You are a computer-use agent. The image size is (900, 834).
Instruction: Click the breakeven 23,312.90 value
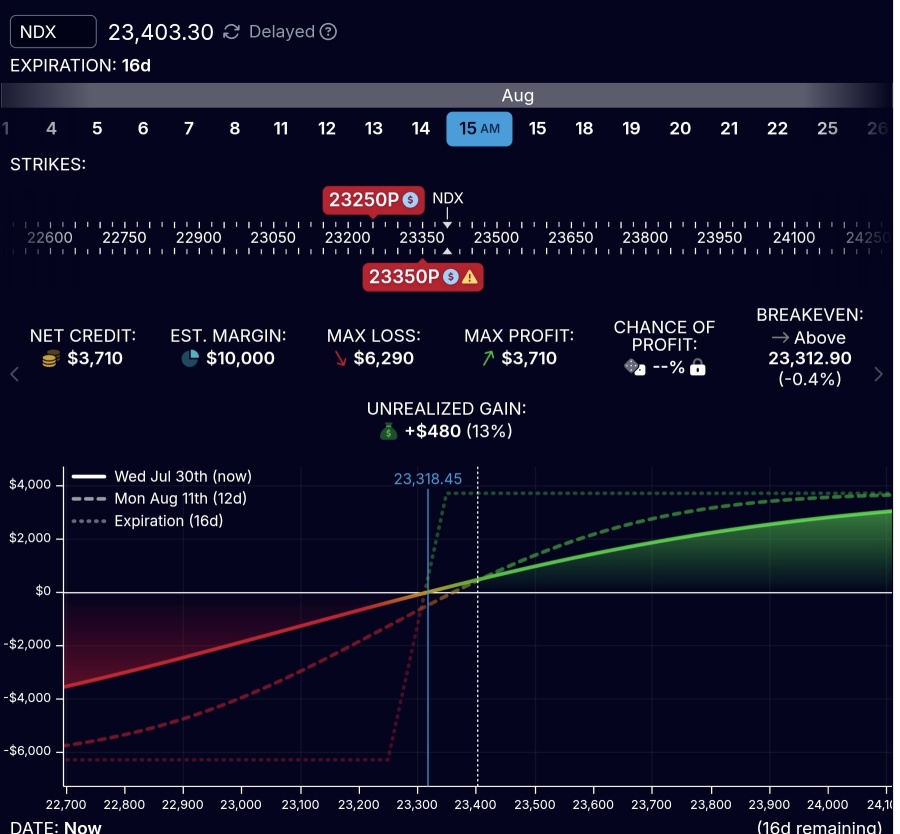(809, 358)
